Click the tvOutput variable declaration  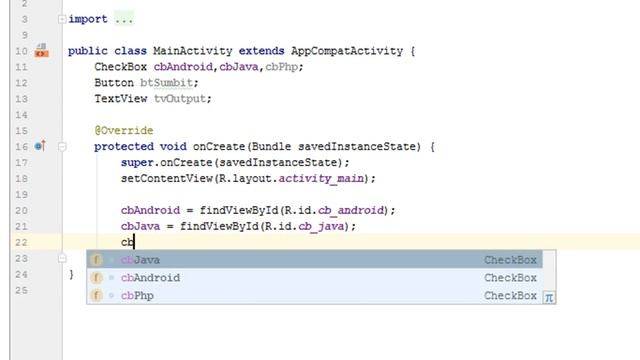pyautogui.click(x=180, y=99)
